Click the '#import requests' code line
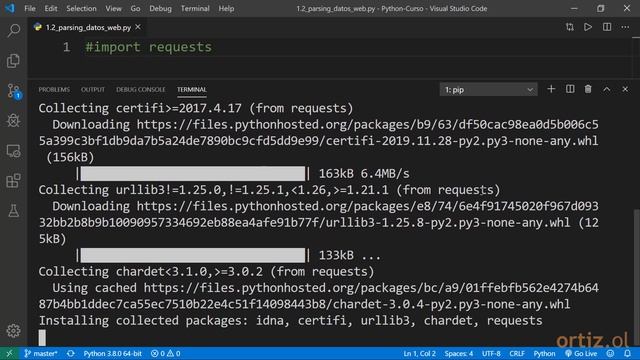640x360 pixels. (149, 47)
